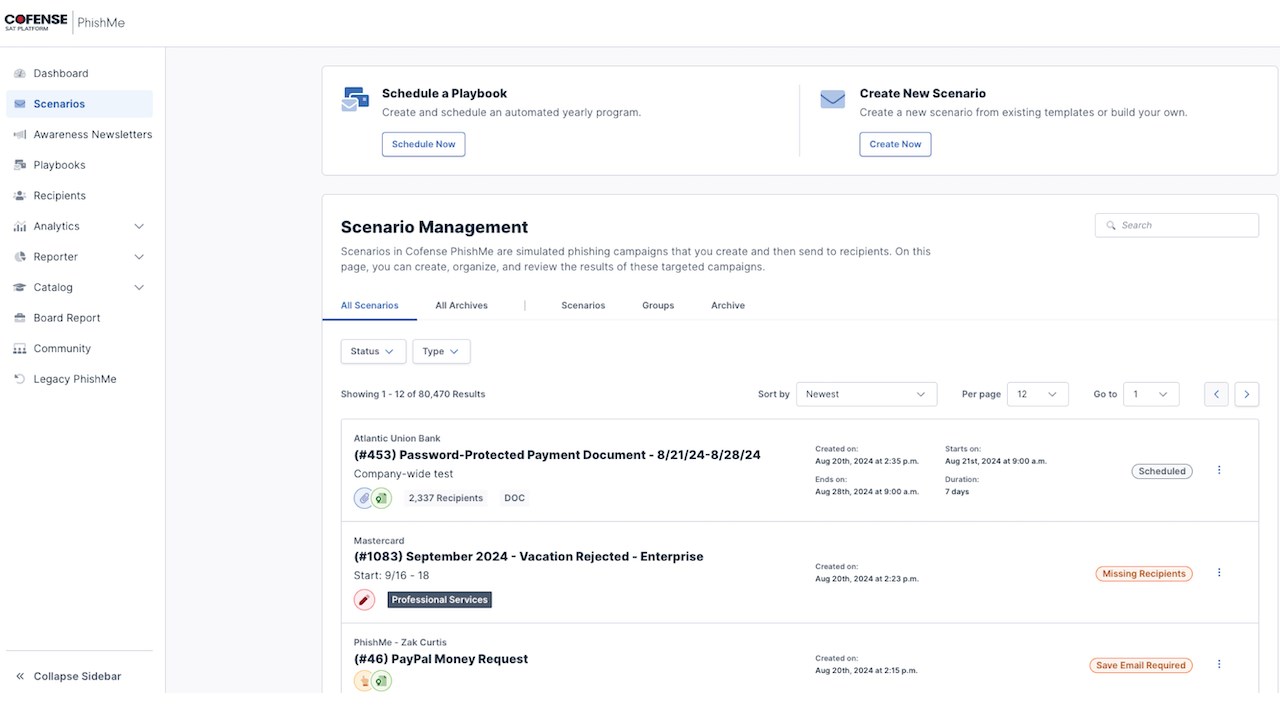Switch to the All Scenarios tab
1280x720 pixels.
click(370, 305)
